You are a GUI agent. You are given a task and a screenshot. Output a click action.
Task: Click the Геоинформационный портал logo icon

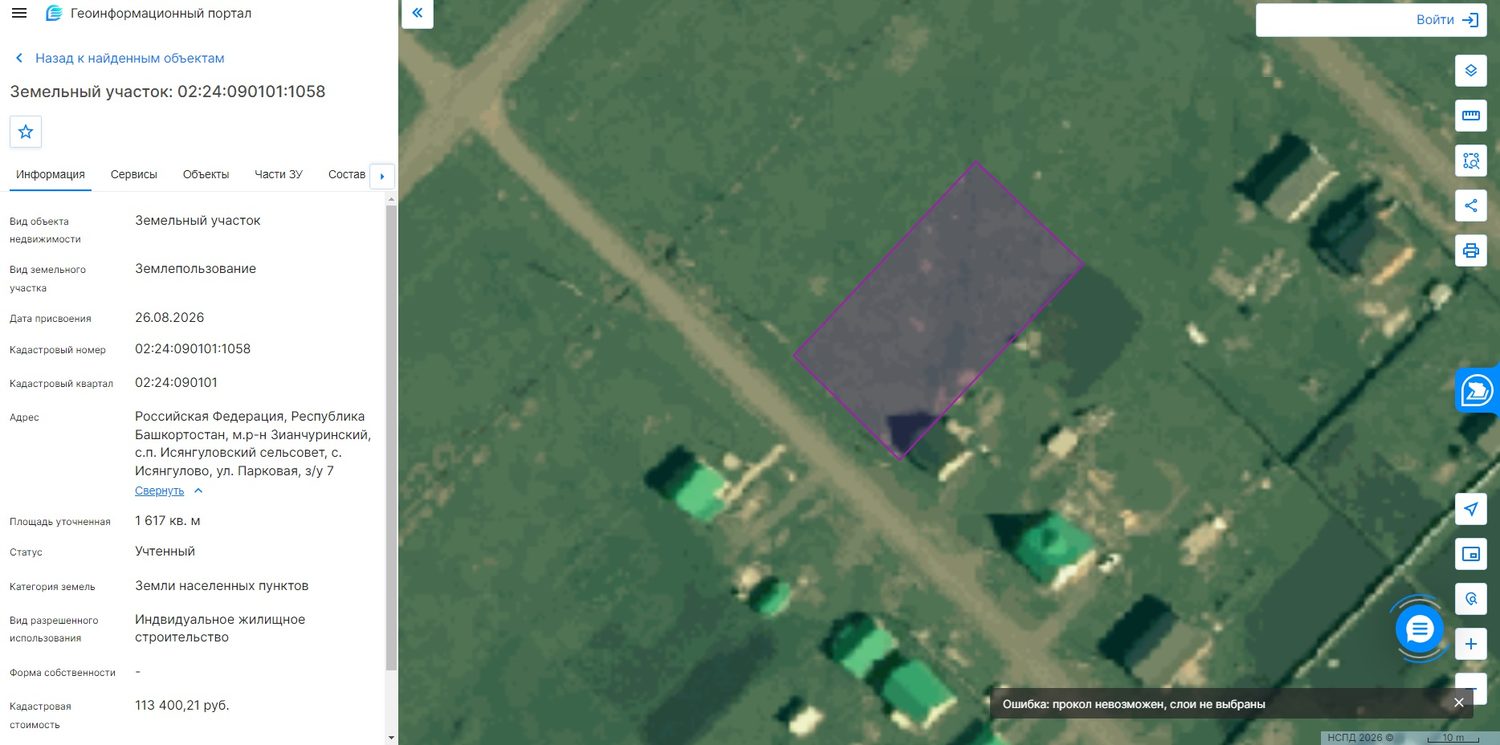pyautogui.click(x=54, y=13)
